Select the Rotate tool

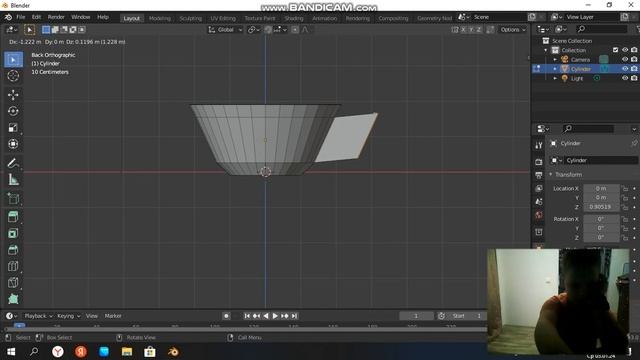click(13, 111)
